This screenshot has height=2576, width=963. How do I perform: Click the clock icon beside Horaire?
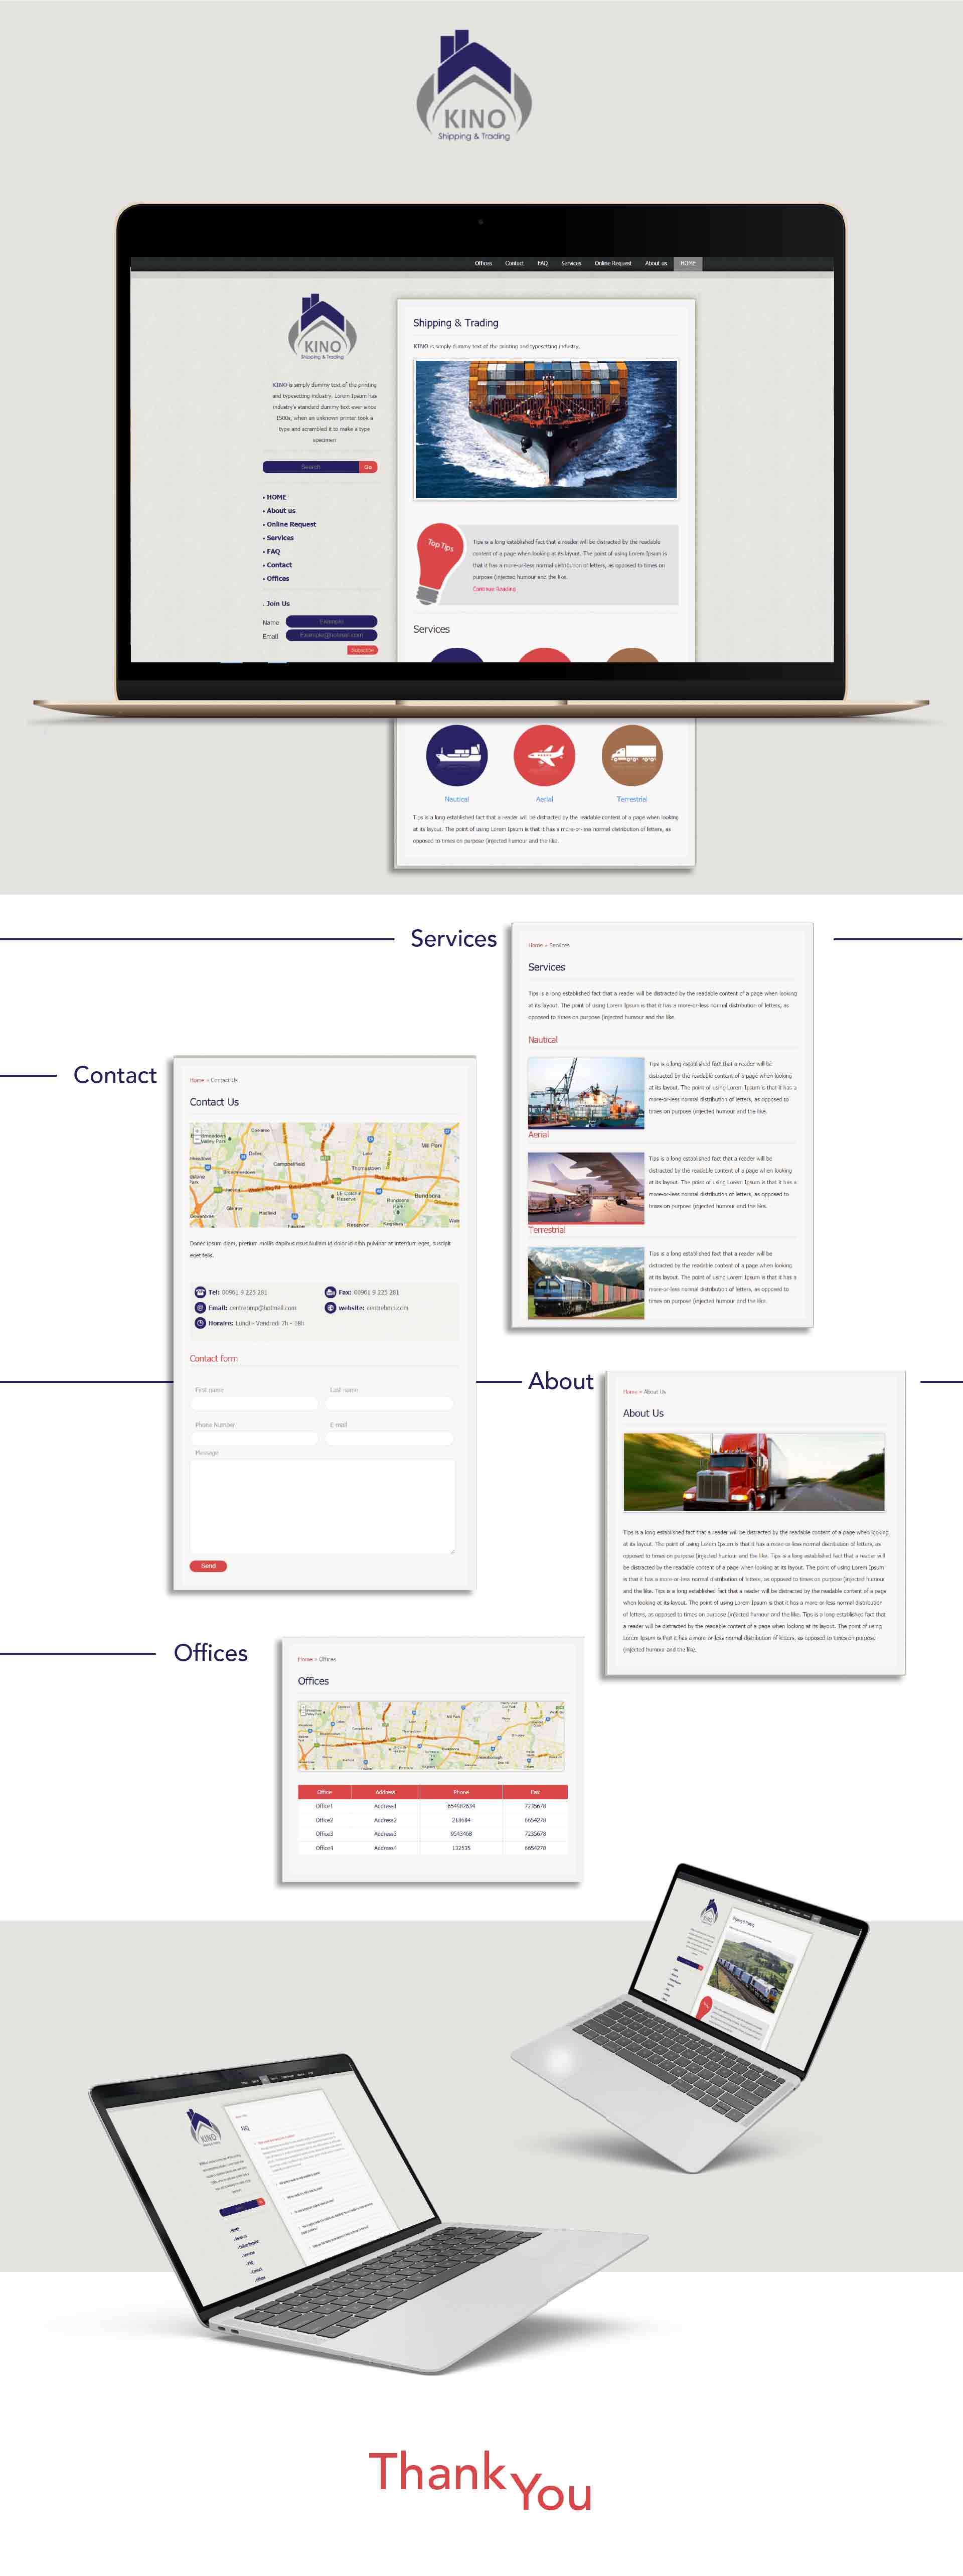coord(200,1323)
